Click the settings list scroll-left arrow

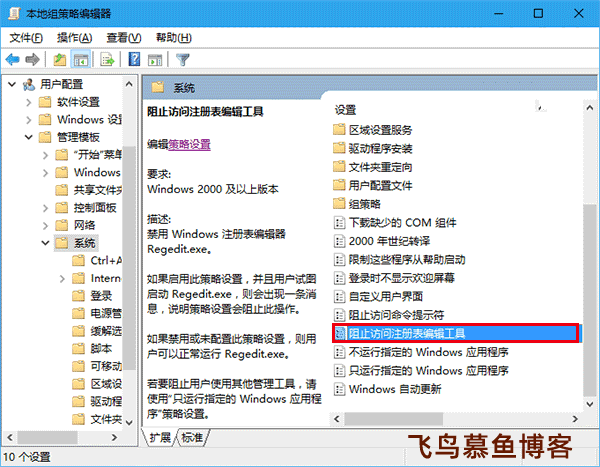[337, 419]
